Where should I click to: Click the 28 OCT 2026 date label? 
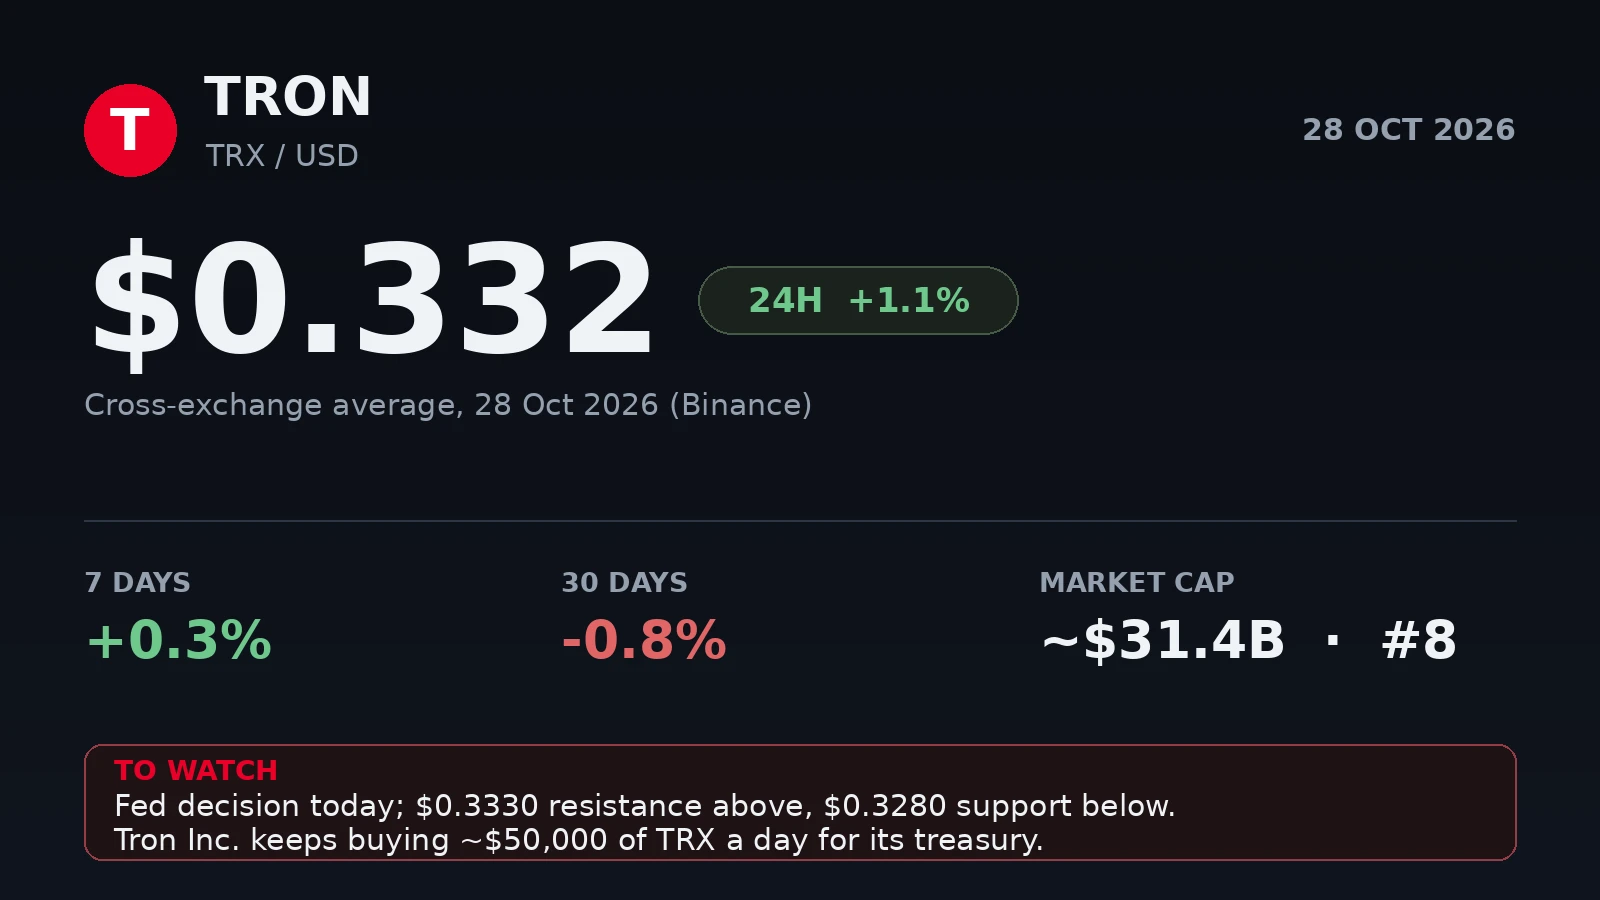tap(1408, 130)
